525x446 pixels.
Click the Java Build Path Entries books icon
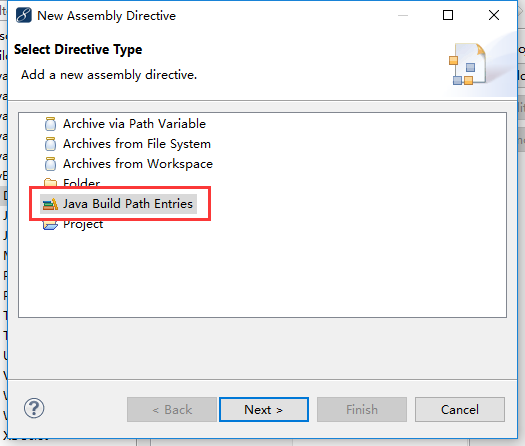pyautogui.click(x=50, y=204)
